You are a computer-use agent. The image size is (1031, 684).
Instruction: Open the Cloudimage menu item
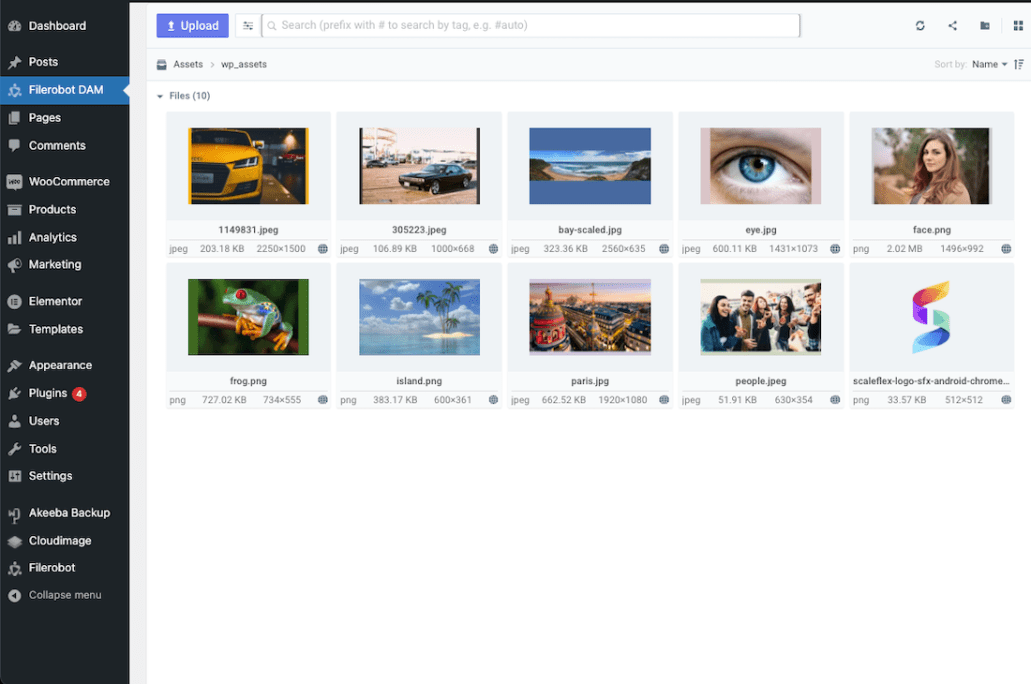[64, 541]
